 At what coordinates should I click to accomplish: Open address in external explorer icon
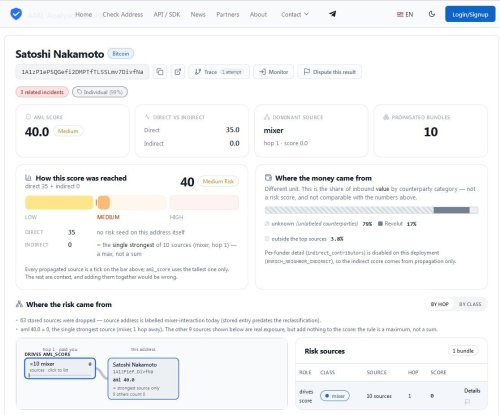(x=178, y=72)
